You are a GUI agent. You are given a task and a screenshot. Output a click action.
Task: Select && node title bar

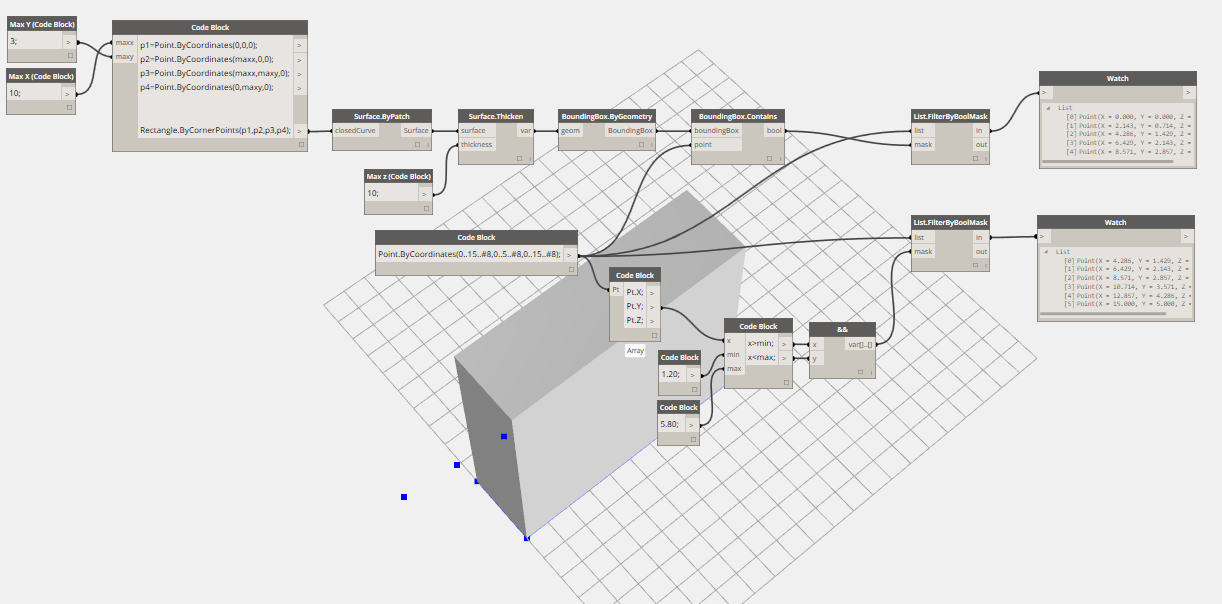[x=843, y=329]
